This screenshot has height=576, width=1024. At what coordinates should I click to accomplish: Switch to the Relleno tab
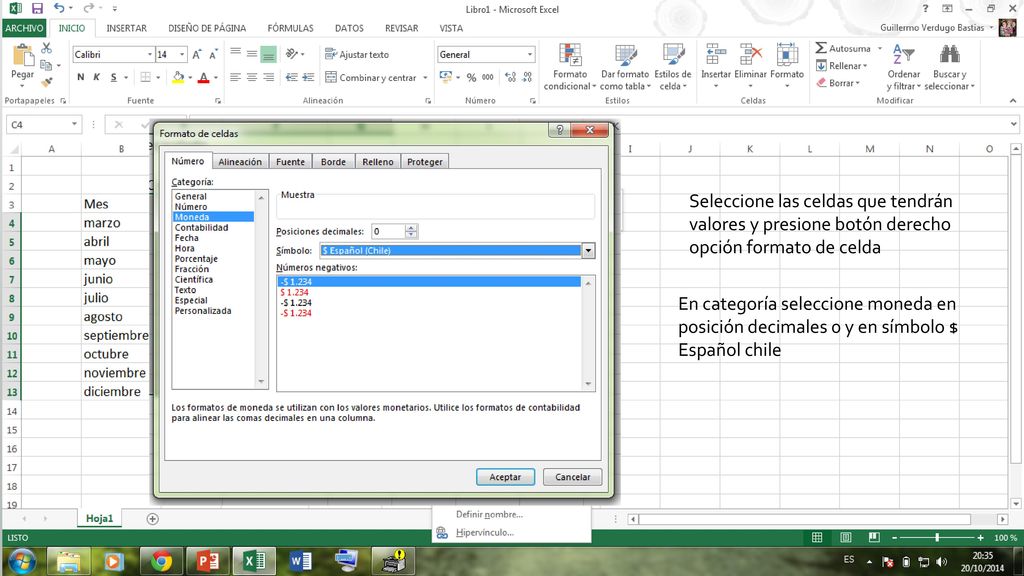(x=378, y=162)
